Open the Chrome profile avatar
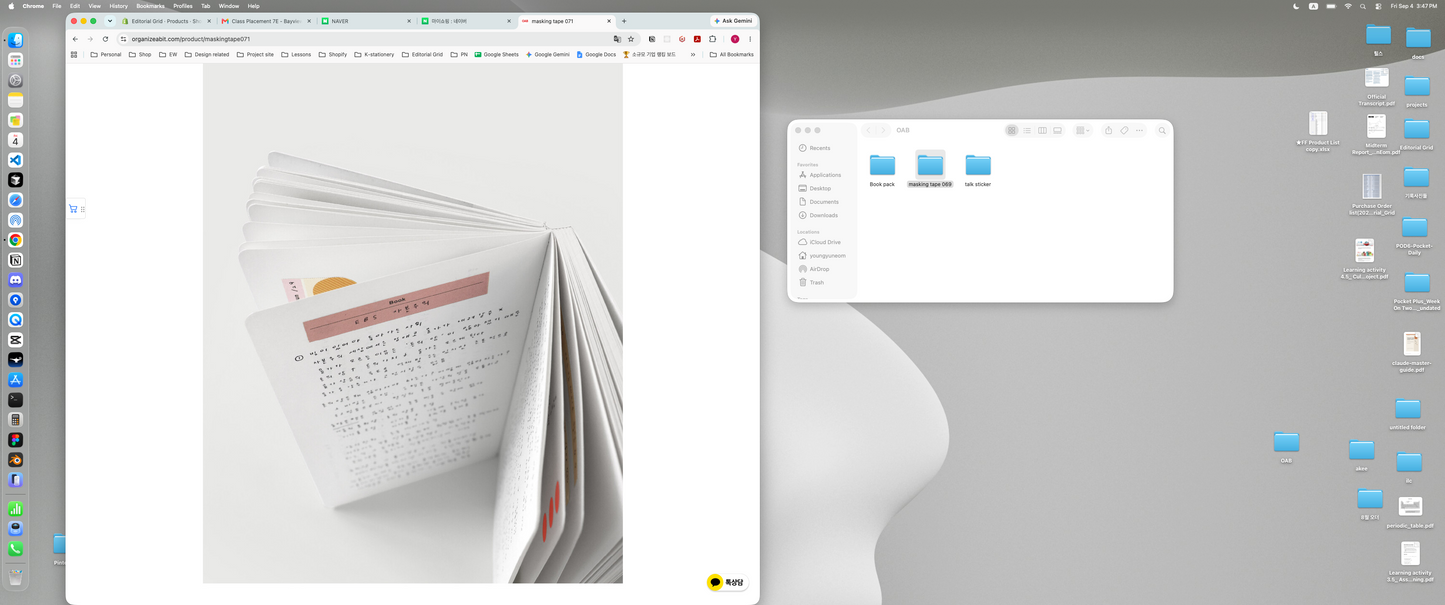1445x605 pixels. point(735,39)
